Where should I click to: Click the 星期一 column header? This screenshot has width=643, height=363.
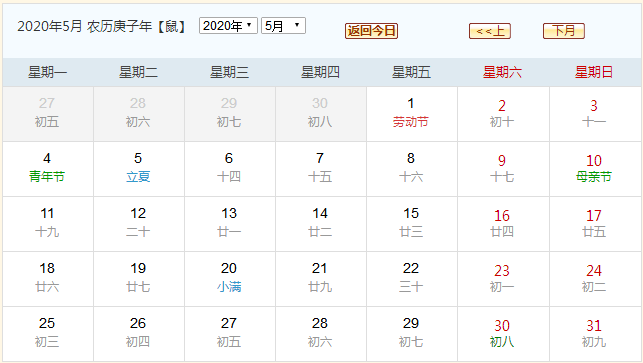(x=48, y=72)
